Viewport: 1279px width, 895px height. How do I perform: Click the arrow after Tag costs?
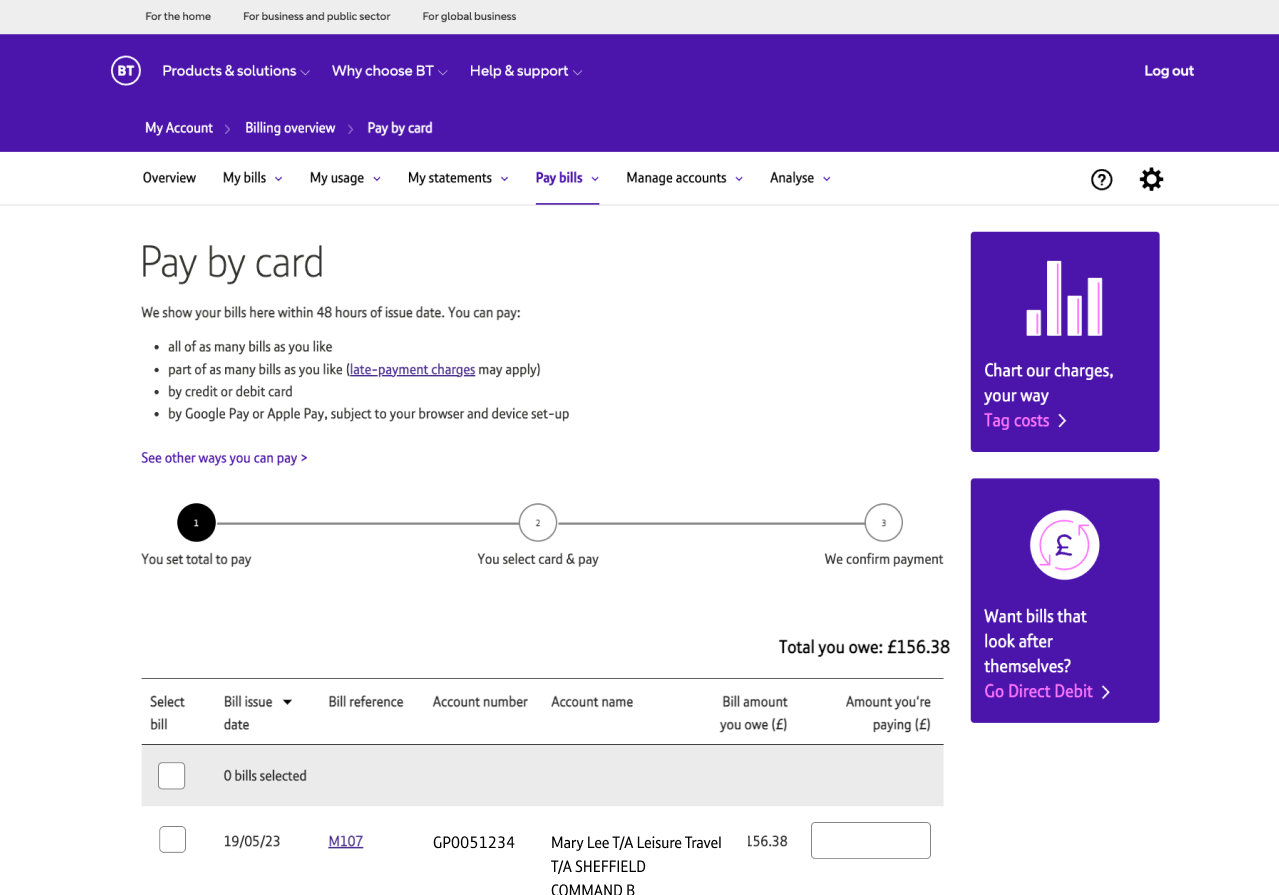1062,421
